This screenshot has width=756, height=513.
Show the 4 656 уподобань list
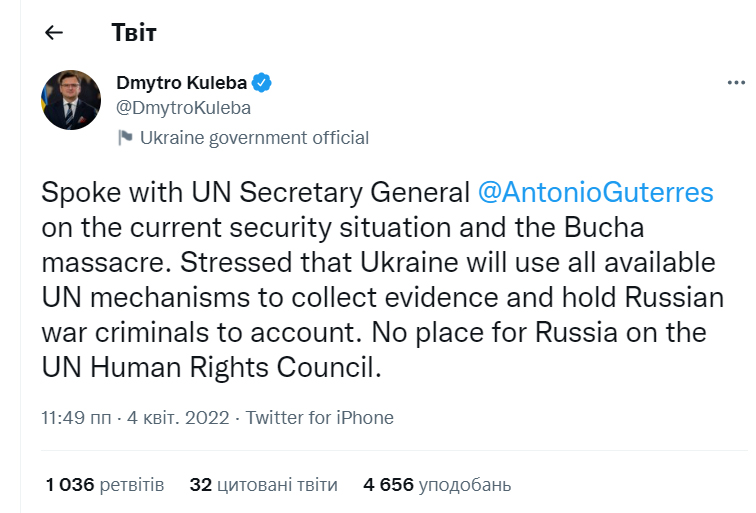pos(437,485)
